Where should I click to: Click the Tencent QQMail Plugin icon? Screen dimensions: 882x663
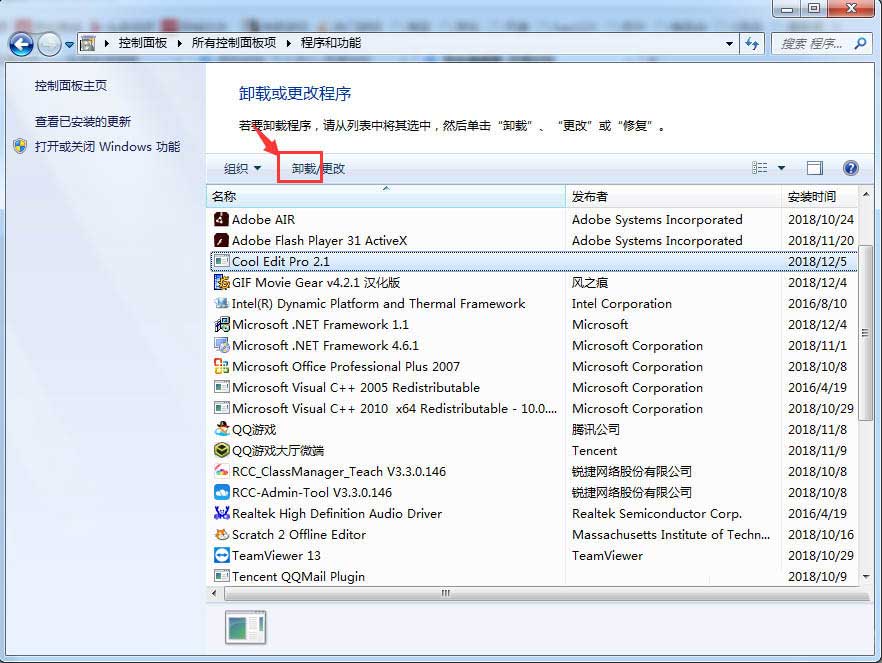tap(222, 576)
